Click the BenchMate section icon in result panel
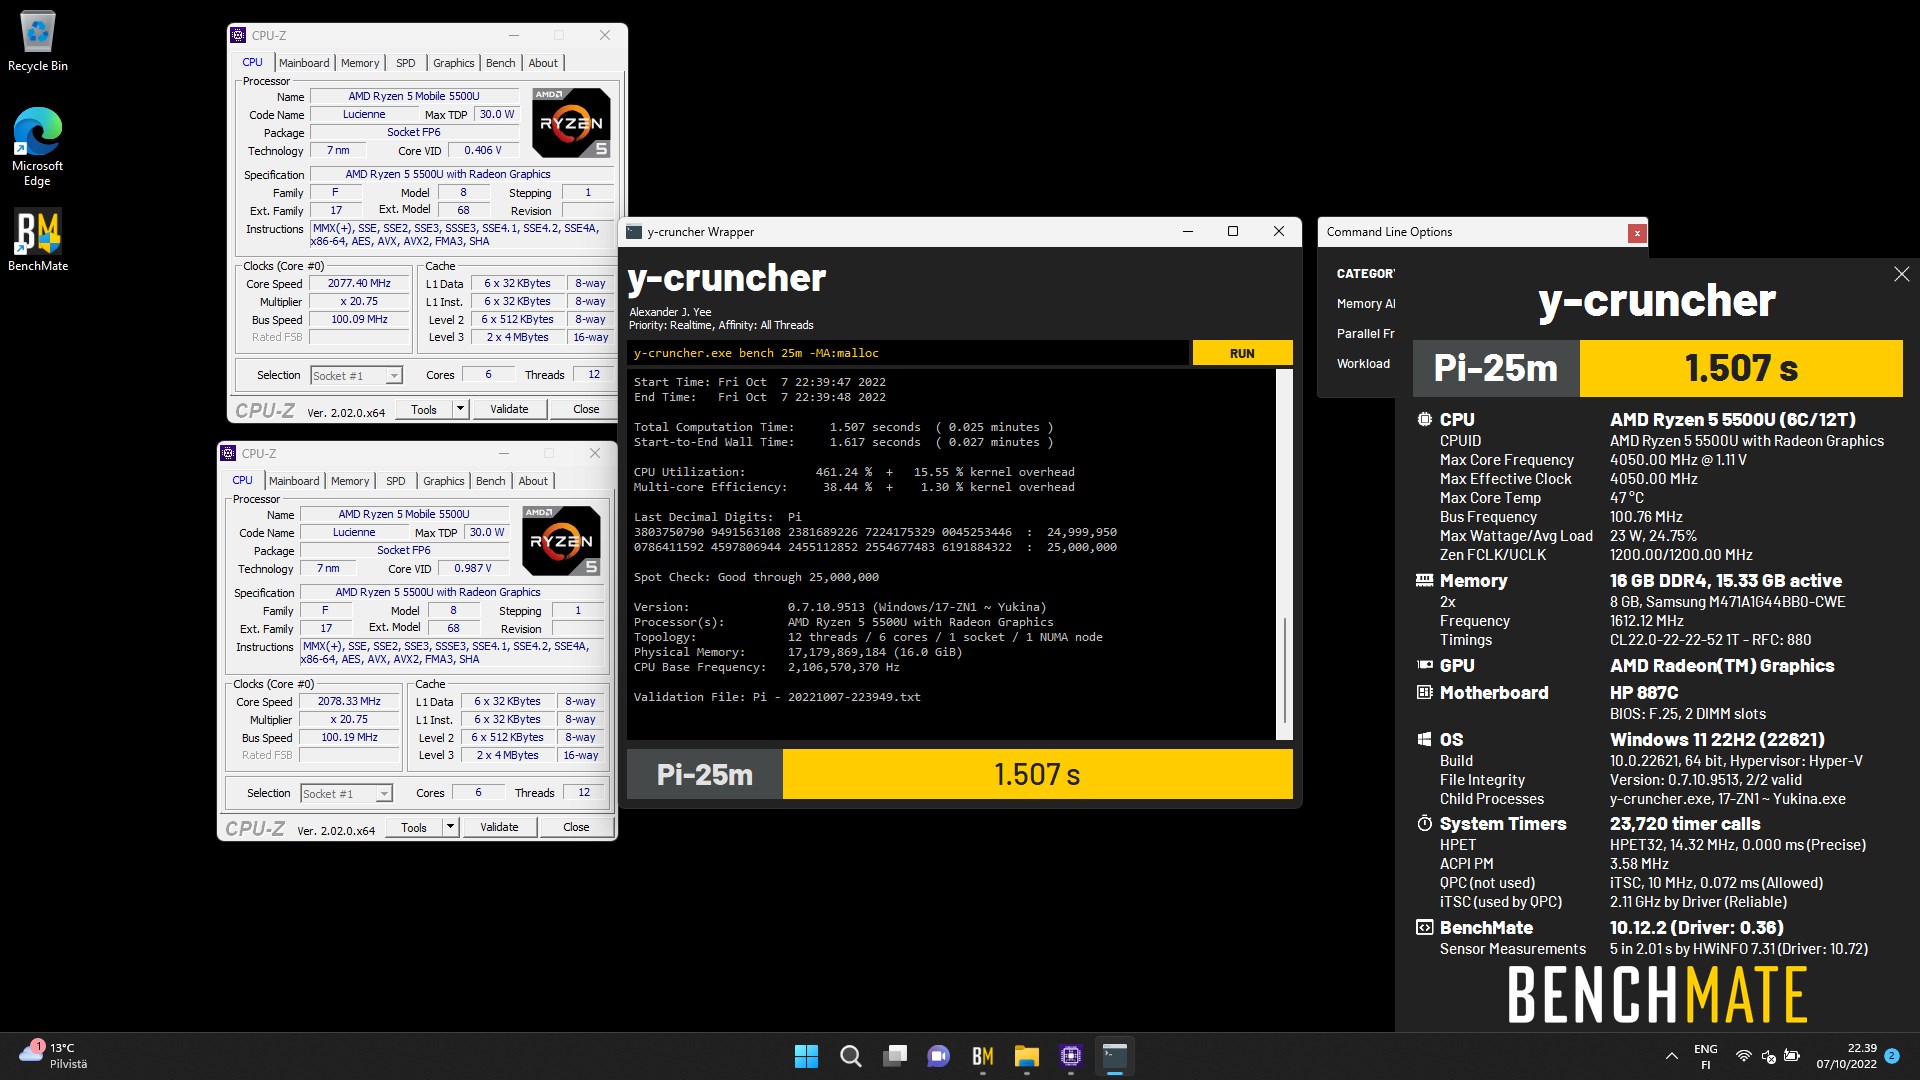This screenshot has height=1080, width=1920. 1424,928
